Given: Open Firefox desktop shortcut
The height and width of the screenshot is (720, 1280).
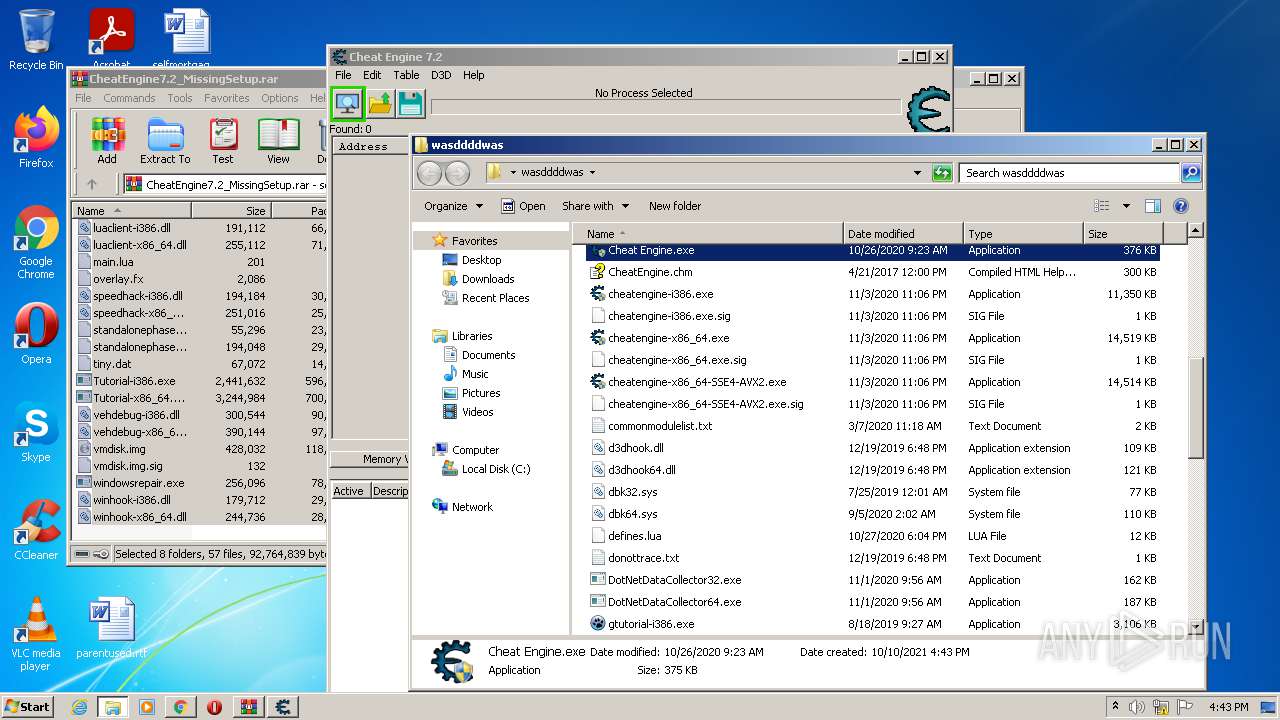Looking at the screenshot, I should coord(36,138).
